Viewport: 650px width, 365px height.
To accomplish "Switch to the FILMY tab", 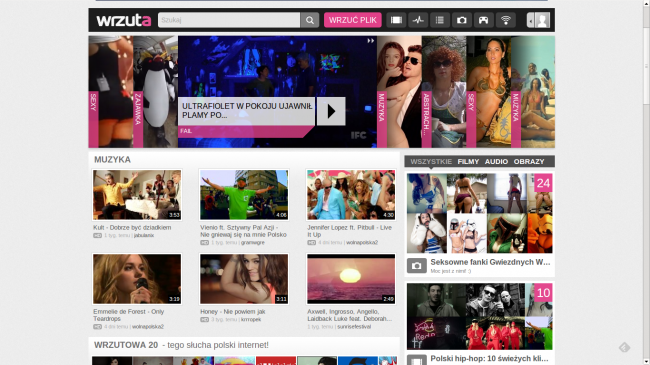I will [468, 162].
